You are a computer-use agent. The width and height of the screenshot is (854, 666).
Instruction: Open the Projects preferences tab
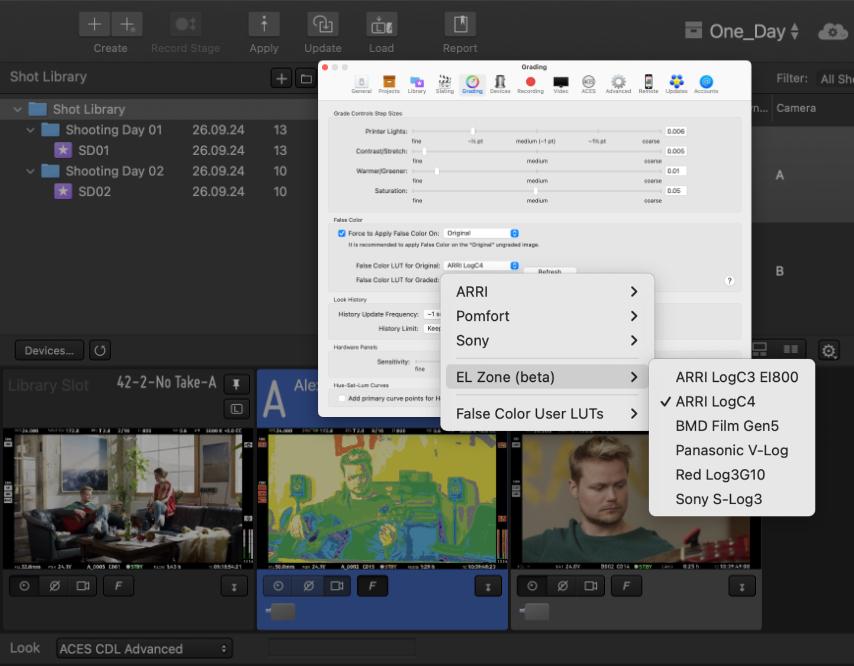pos(389,84)
